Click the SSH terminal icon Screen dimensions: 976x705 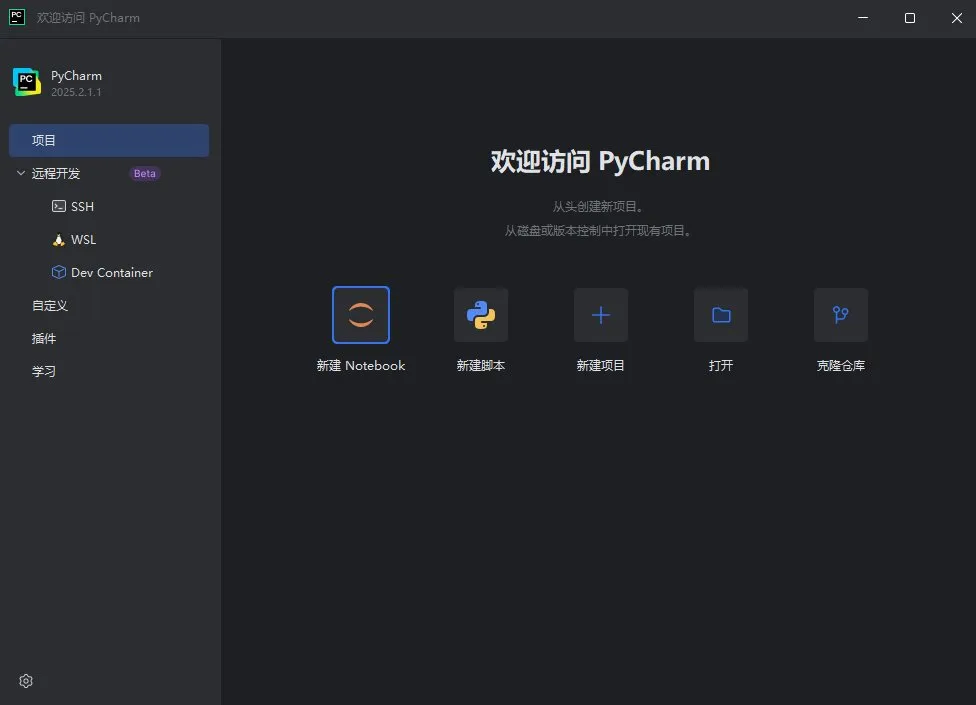(59, 206)
